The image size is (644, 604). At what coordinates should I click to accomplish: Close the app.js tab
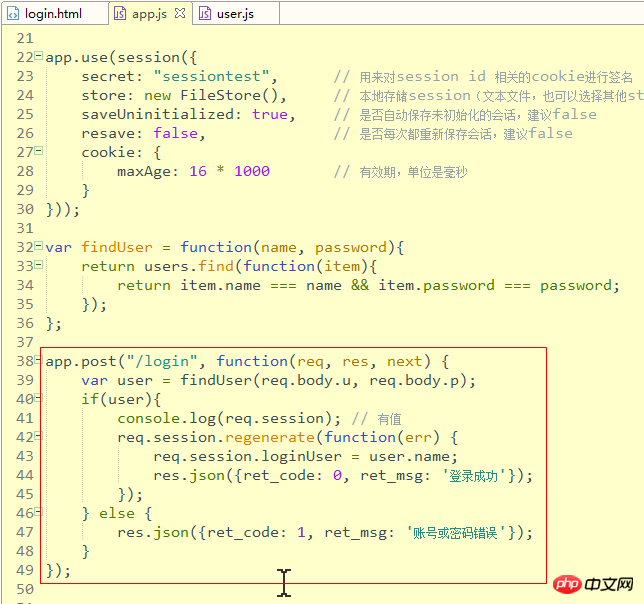click(x=180, y=14)
